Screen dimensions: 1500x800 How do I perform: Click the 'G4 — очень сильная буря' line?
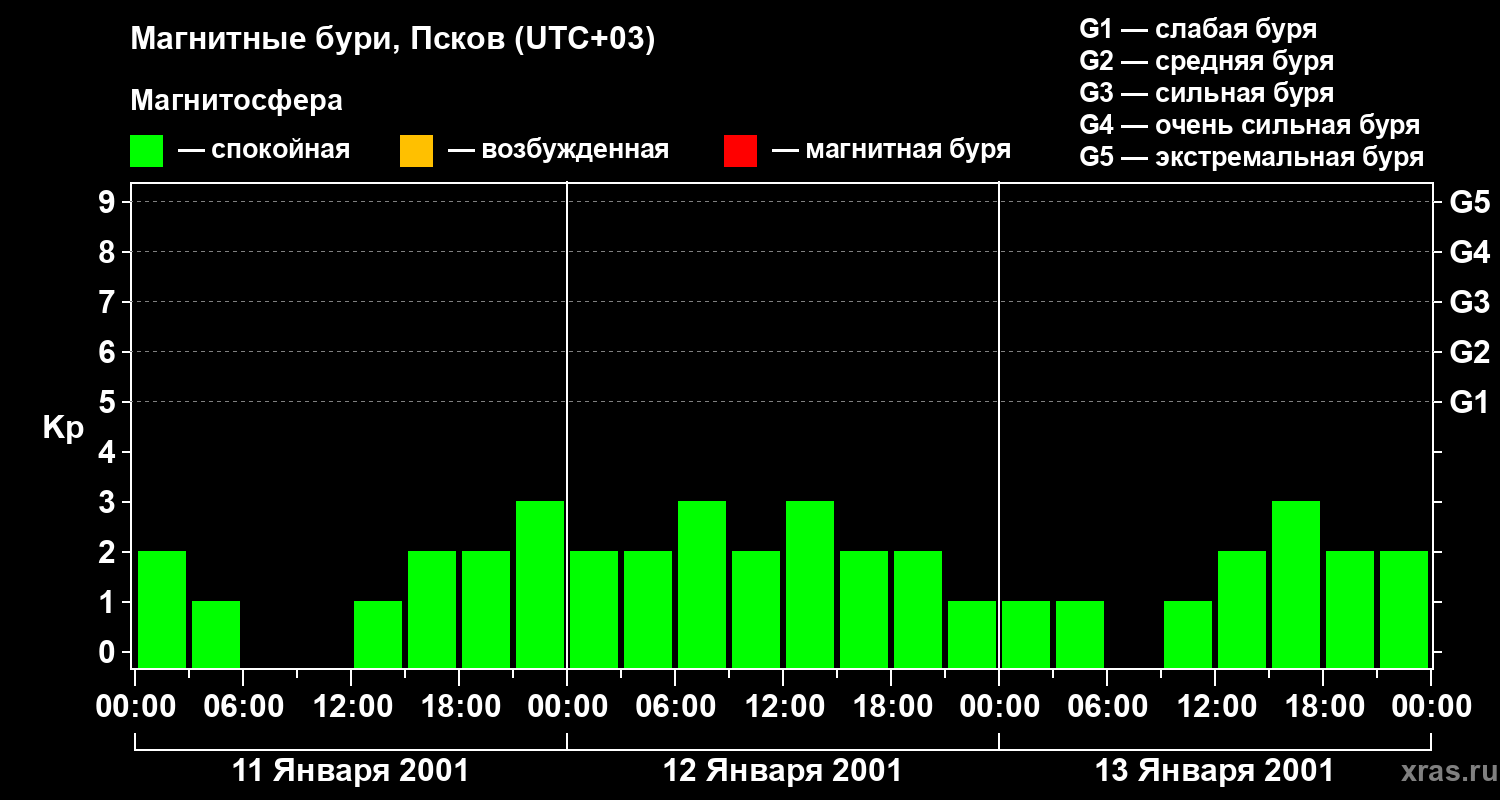pos(1250,125)
